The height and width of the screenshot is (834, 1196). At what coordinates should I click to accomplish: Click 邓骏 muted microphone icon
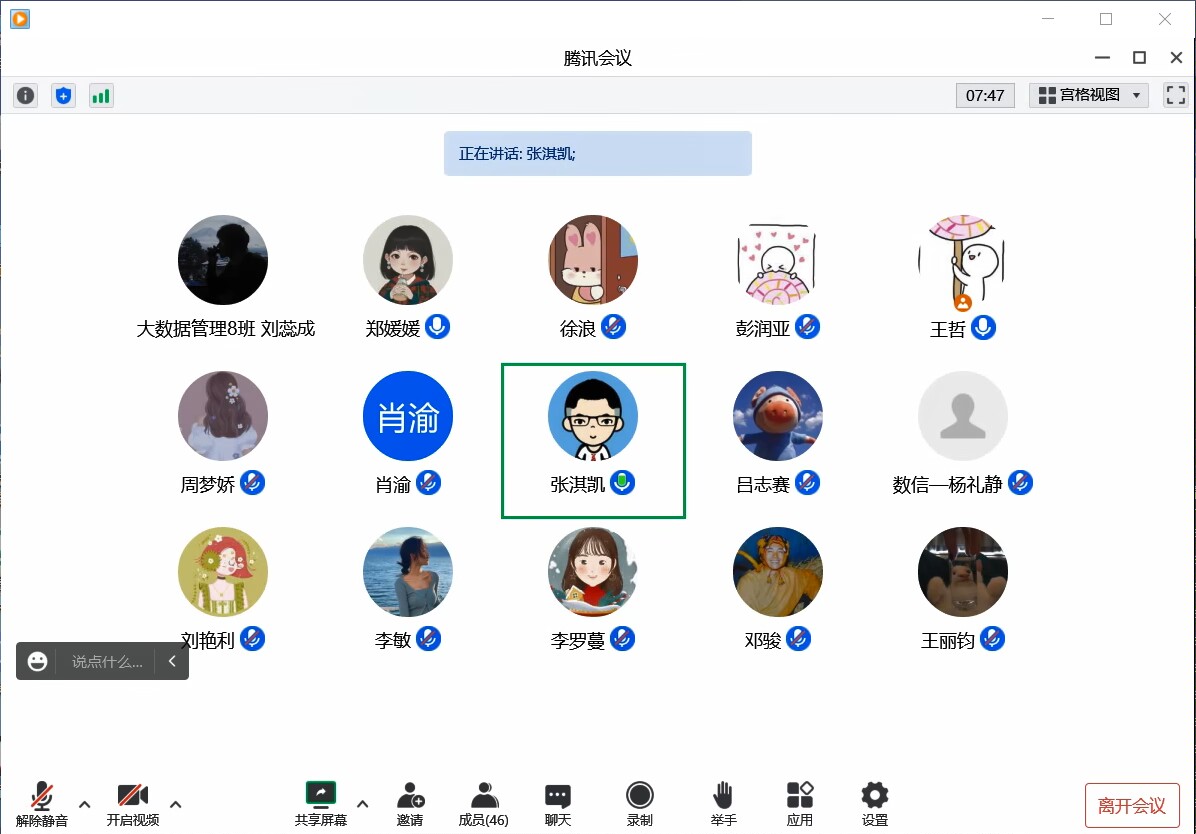pos(799,638)
